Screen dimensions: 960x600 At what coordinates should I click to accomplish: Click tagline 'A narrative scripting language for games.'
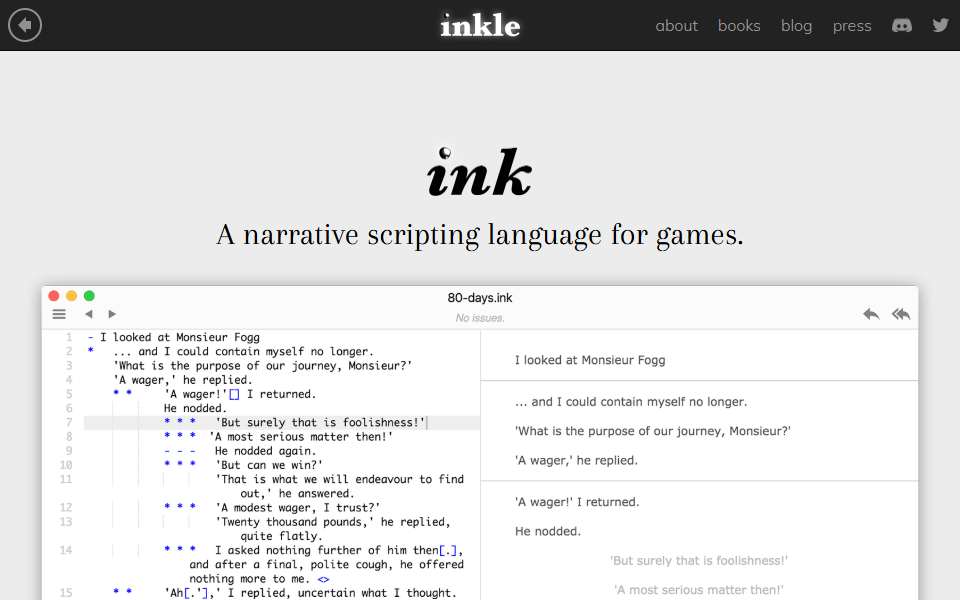click(480, 235)
